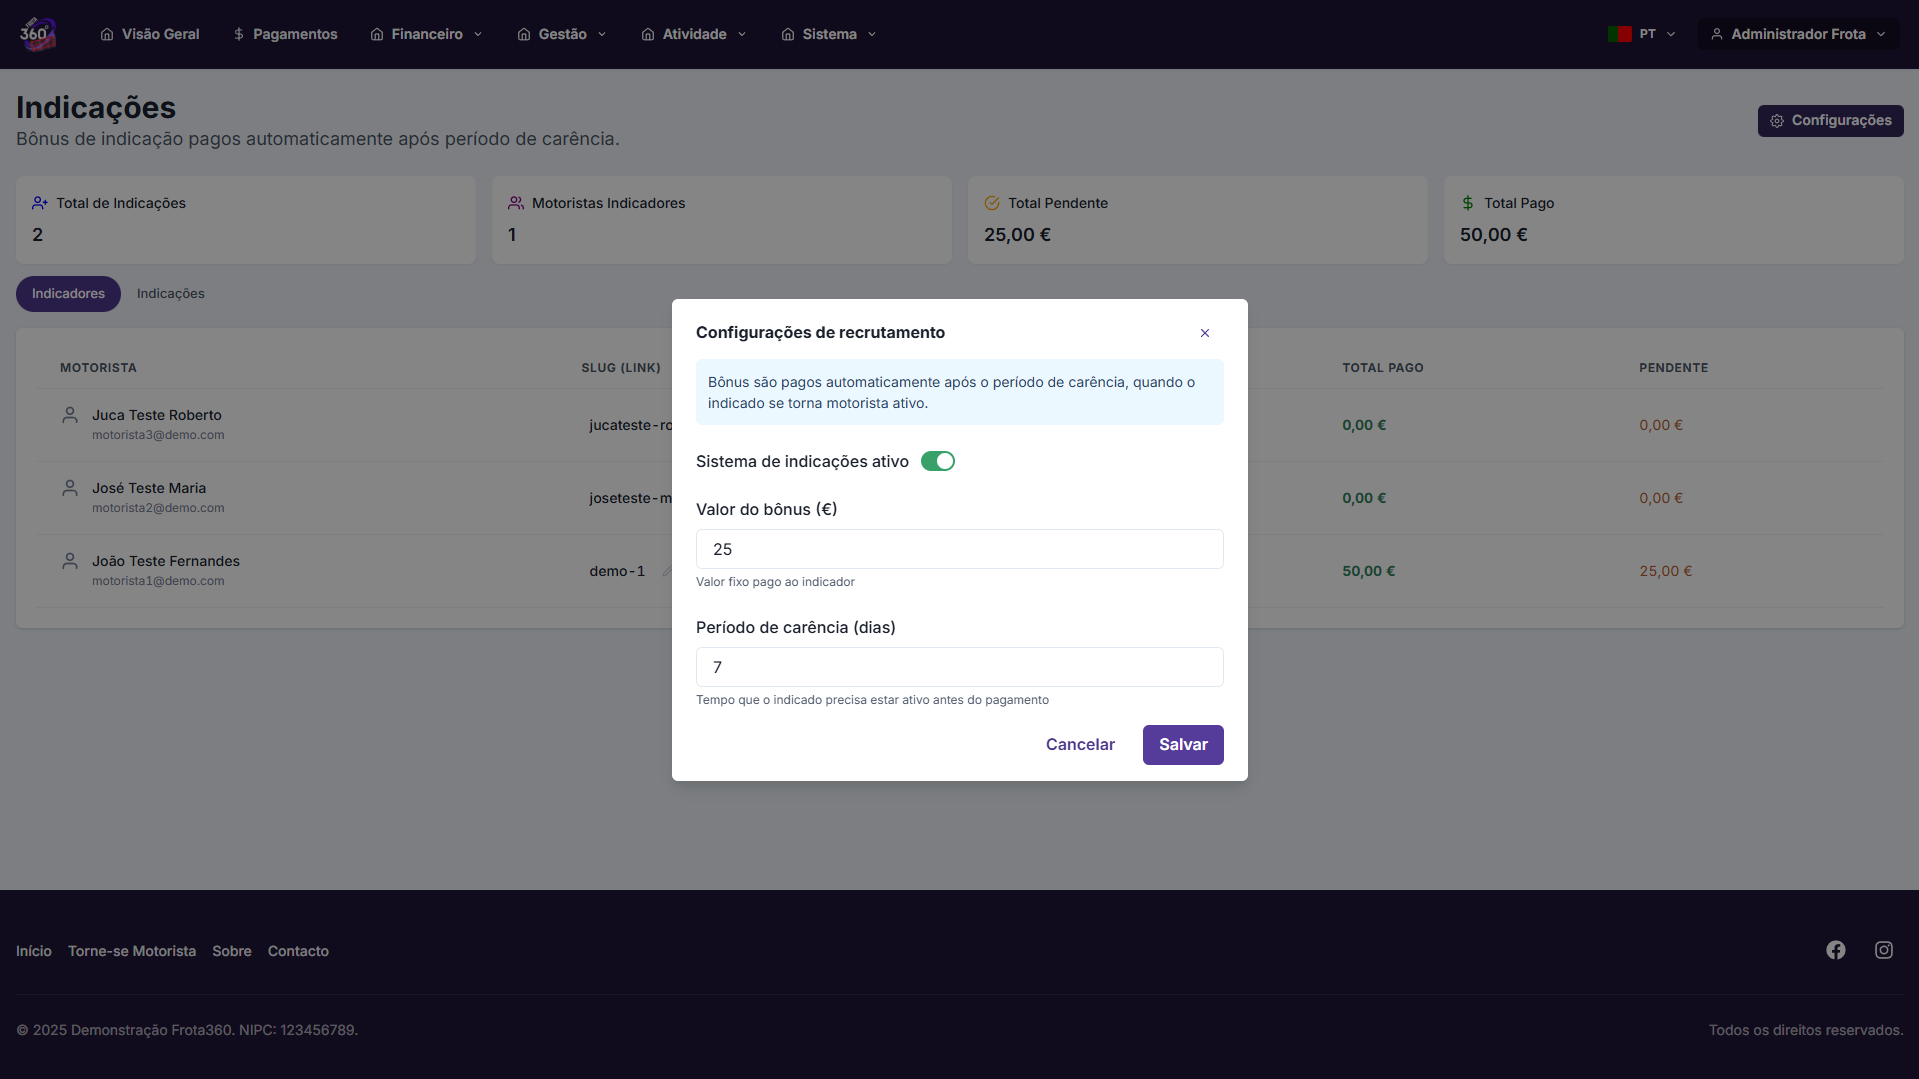Click the Portuguese flag icon
This screenshot has height=1079, width=1919.
[x=1619, y=34]
